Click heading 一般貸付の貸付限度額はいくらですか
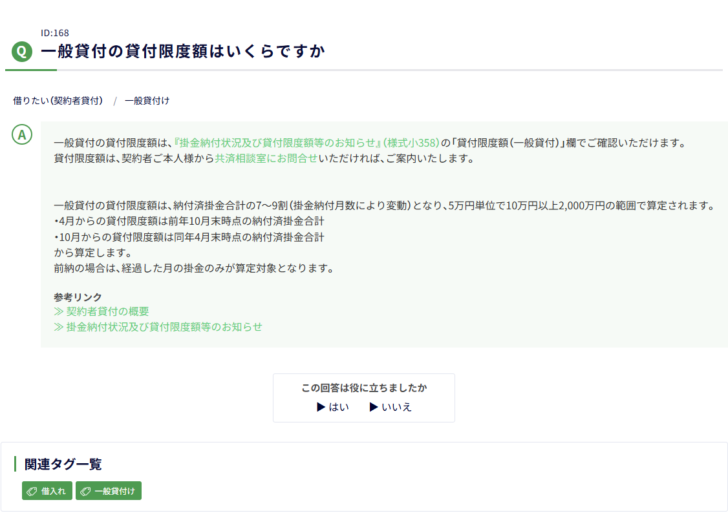The width and height of the screenshot is (728, 531). 183,51
